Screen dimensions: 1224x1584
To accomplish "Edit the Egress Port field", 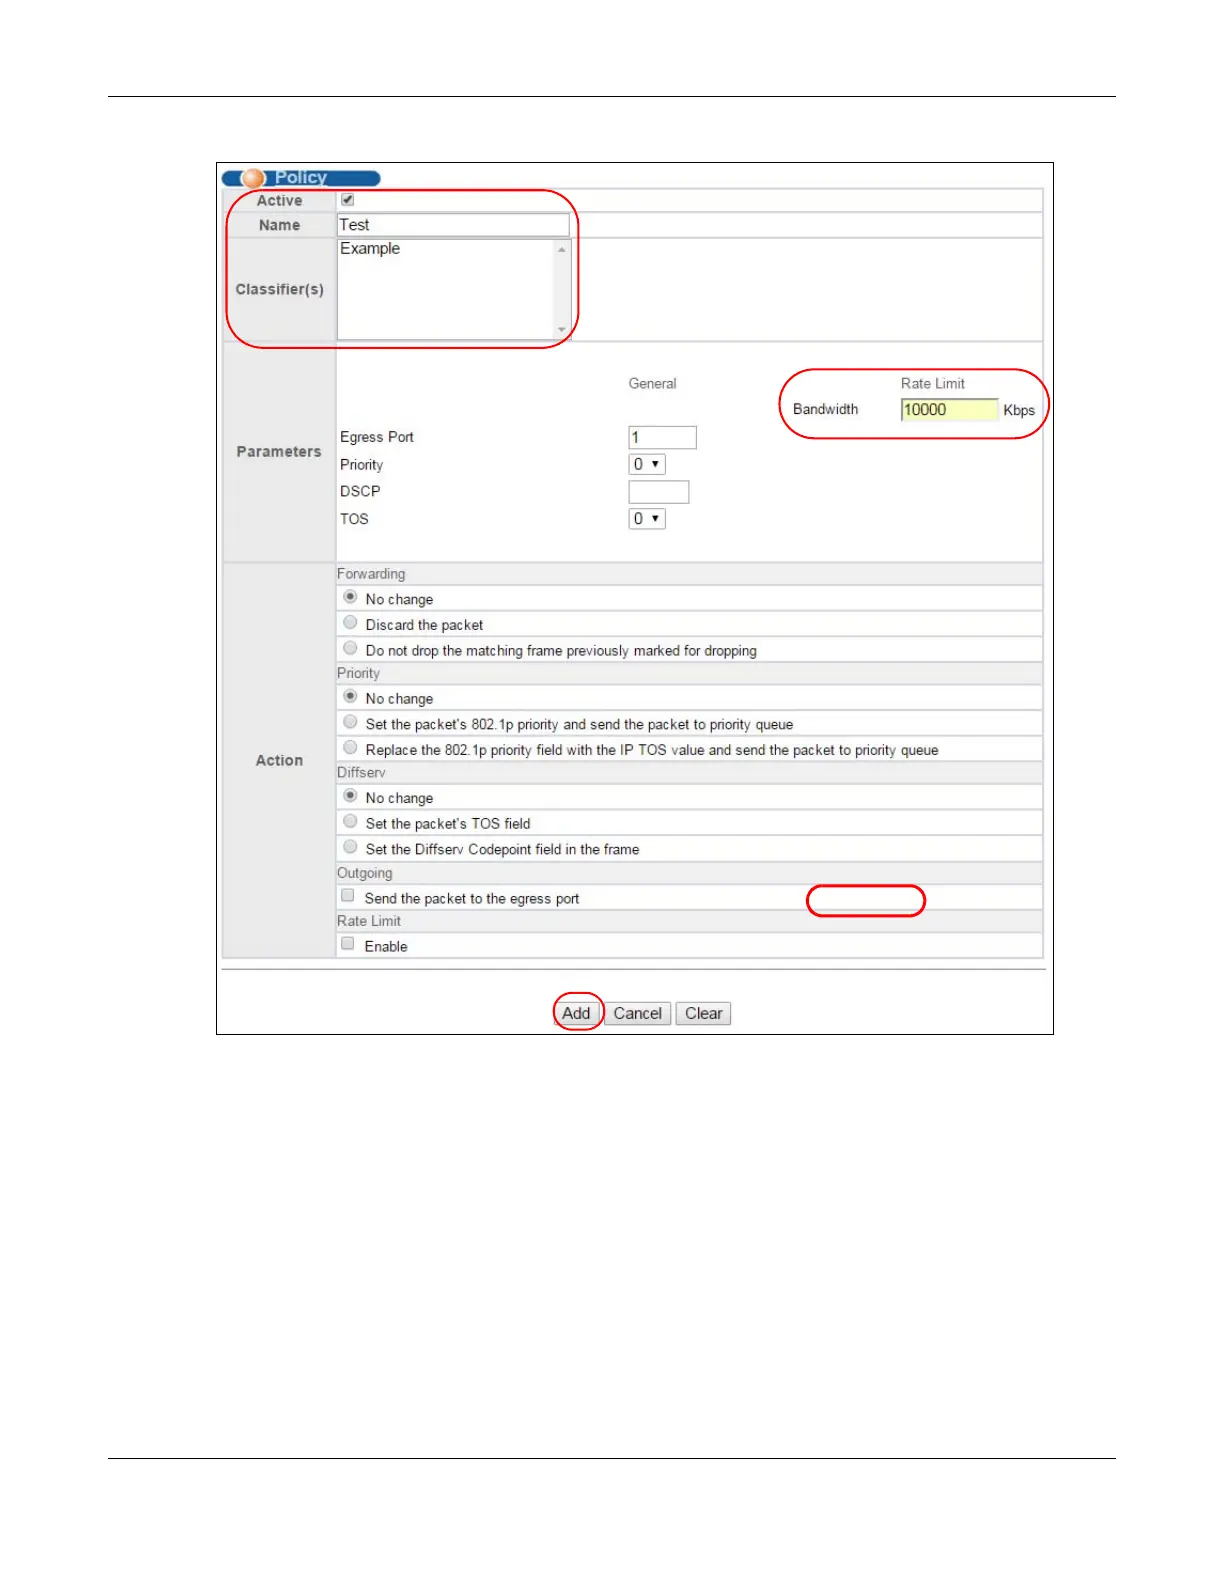I will coord(662,437).
